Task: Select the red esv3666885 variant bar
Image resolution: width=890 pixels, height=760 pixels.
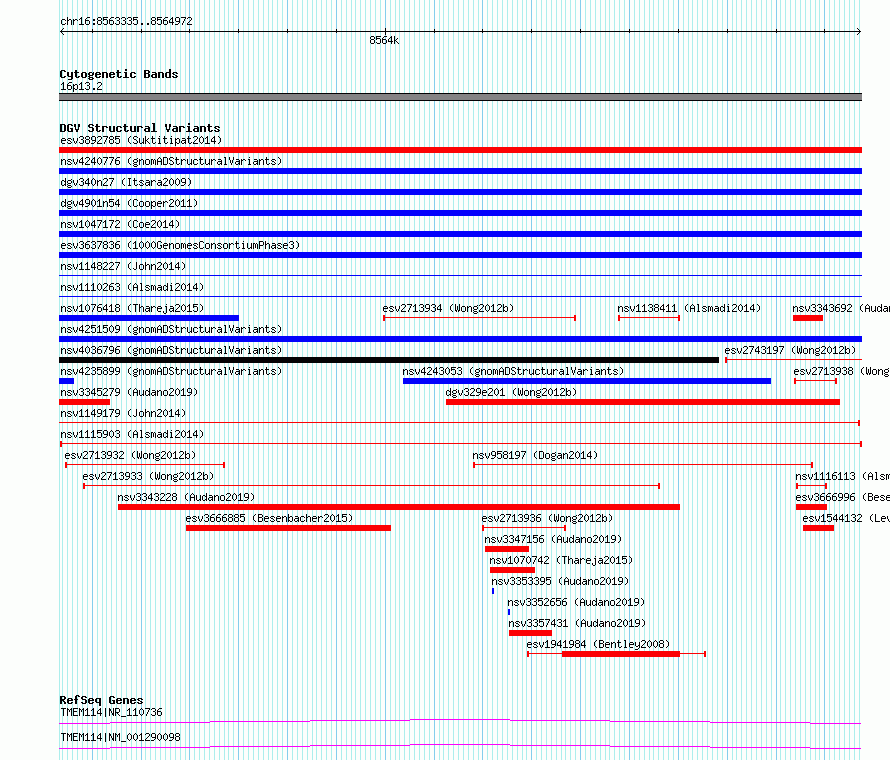Action: pyautogui.click(x=288, y=528)
